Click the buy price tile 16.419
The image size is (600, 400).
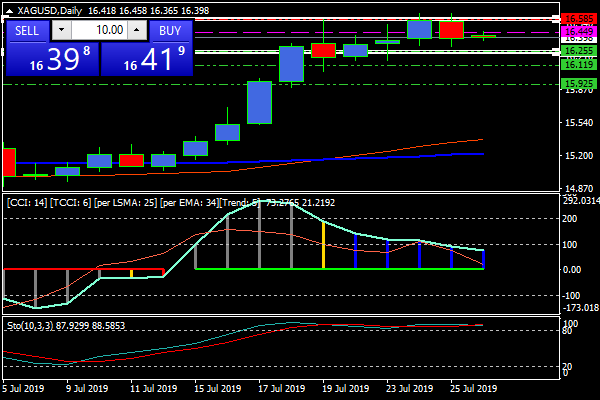147,59
